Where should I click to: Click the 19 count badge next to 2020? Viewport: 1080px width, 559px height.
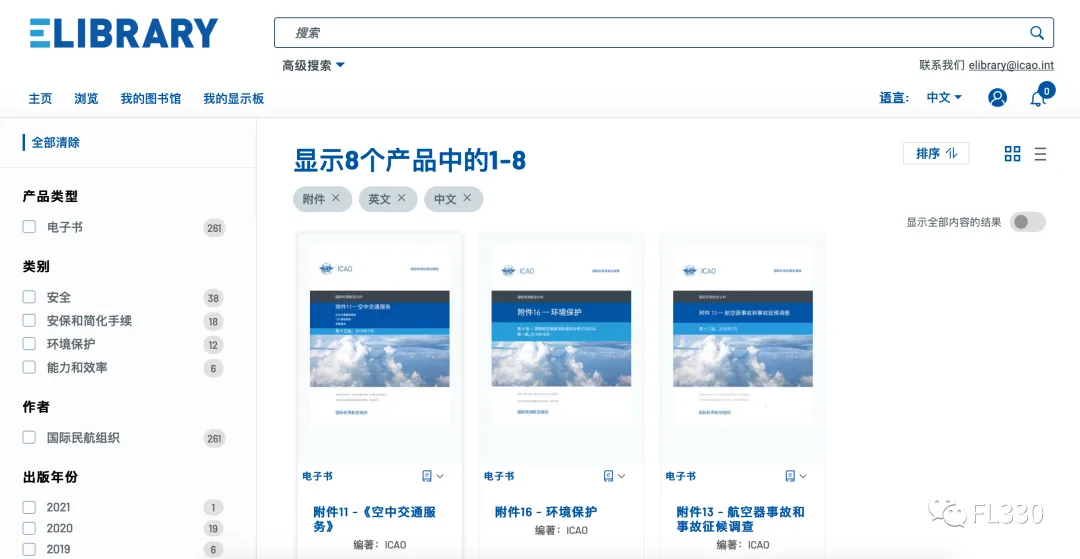[x=214, y=529]
